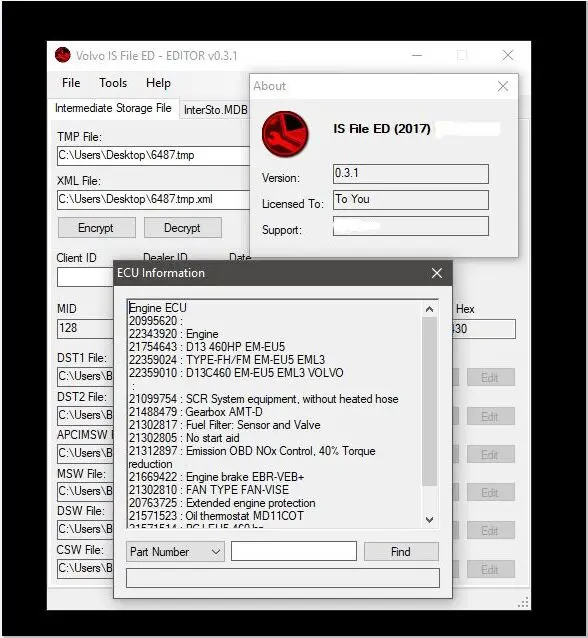588x638 pixels.
Task: Select line '21571523 : Oil thermostat MD11COT'
Action: (x=216, y=516)
